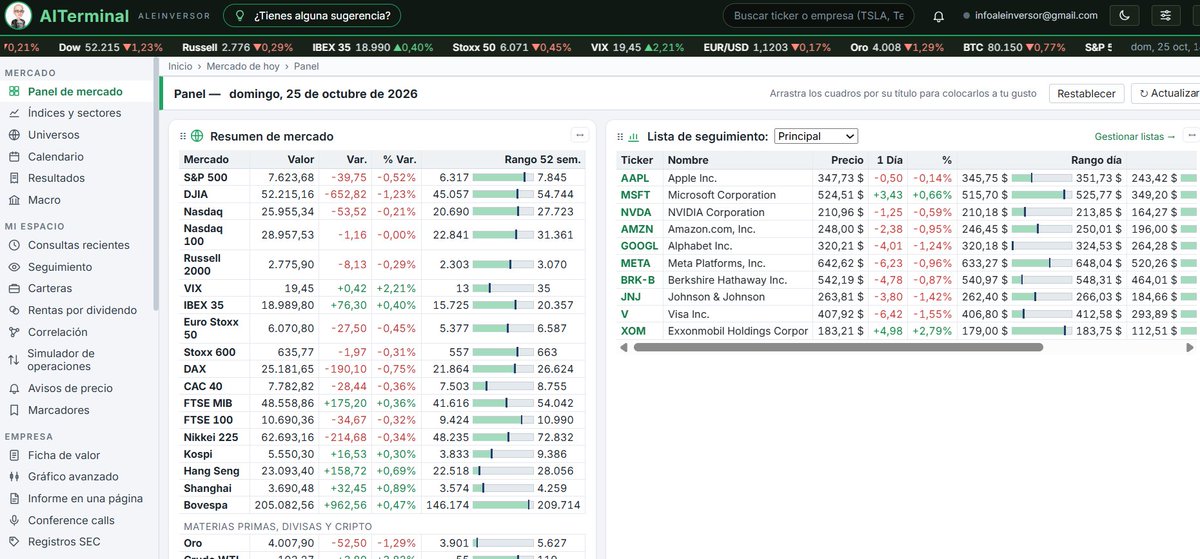The image size is (1200, 559).
Task: Click Berkshire Hathaway Inc. name
Action: click(727, 279)
